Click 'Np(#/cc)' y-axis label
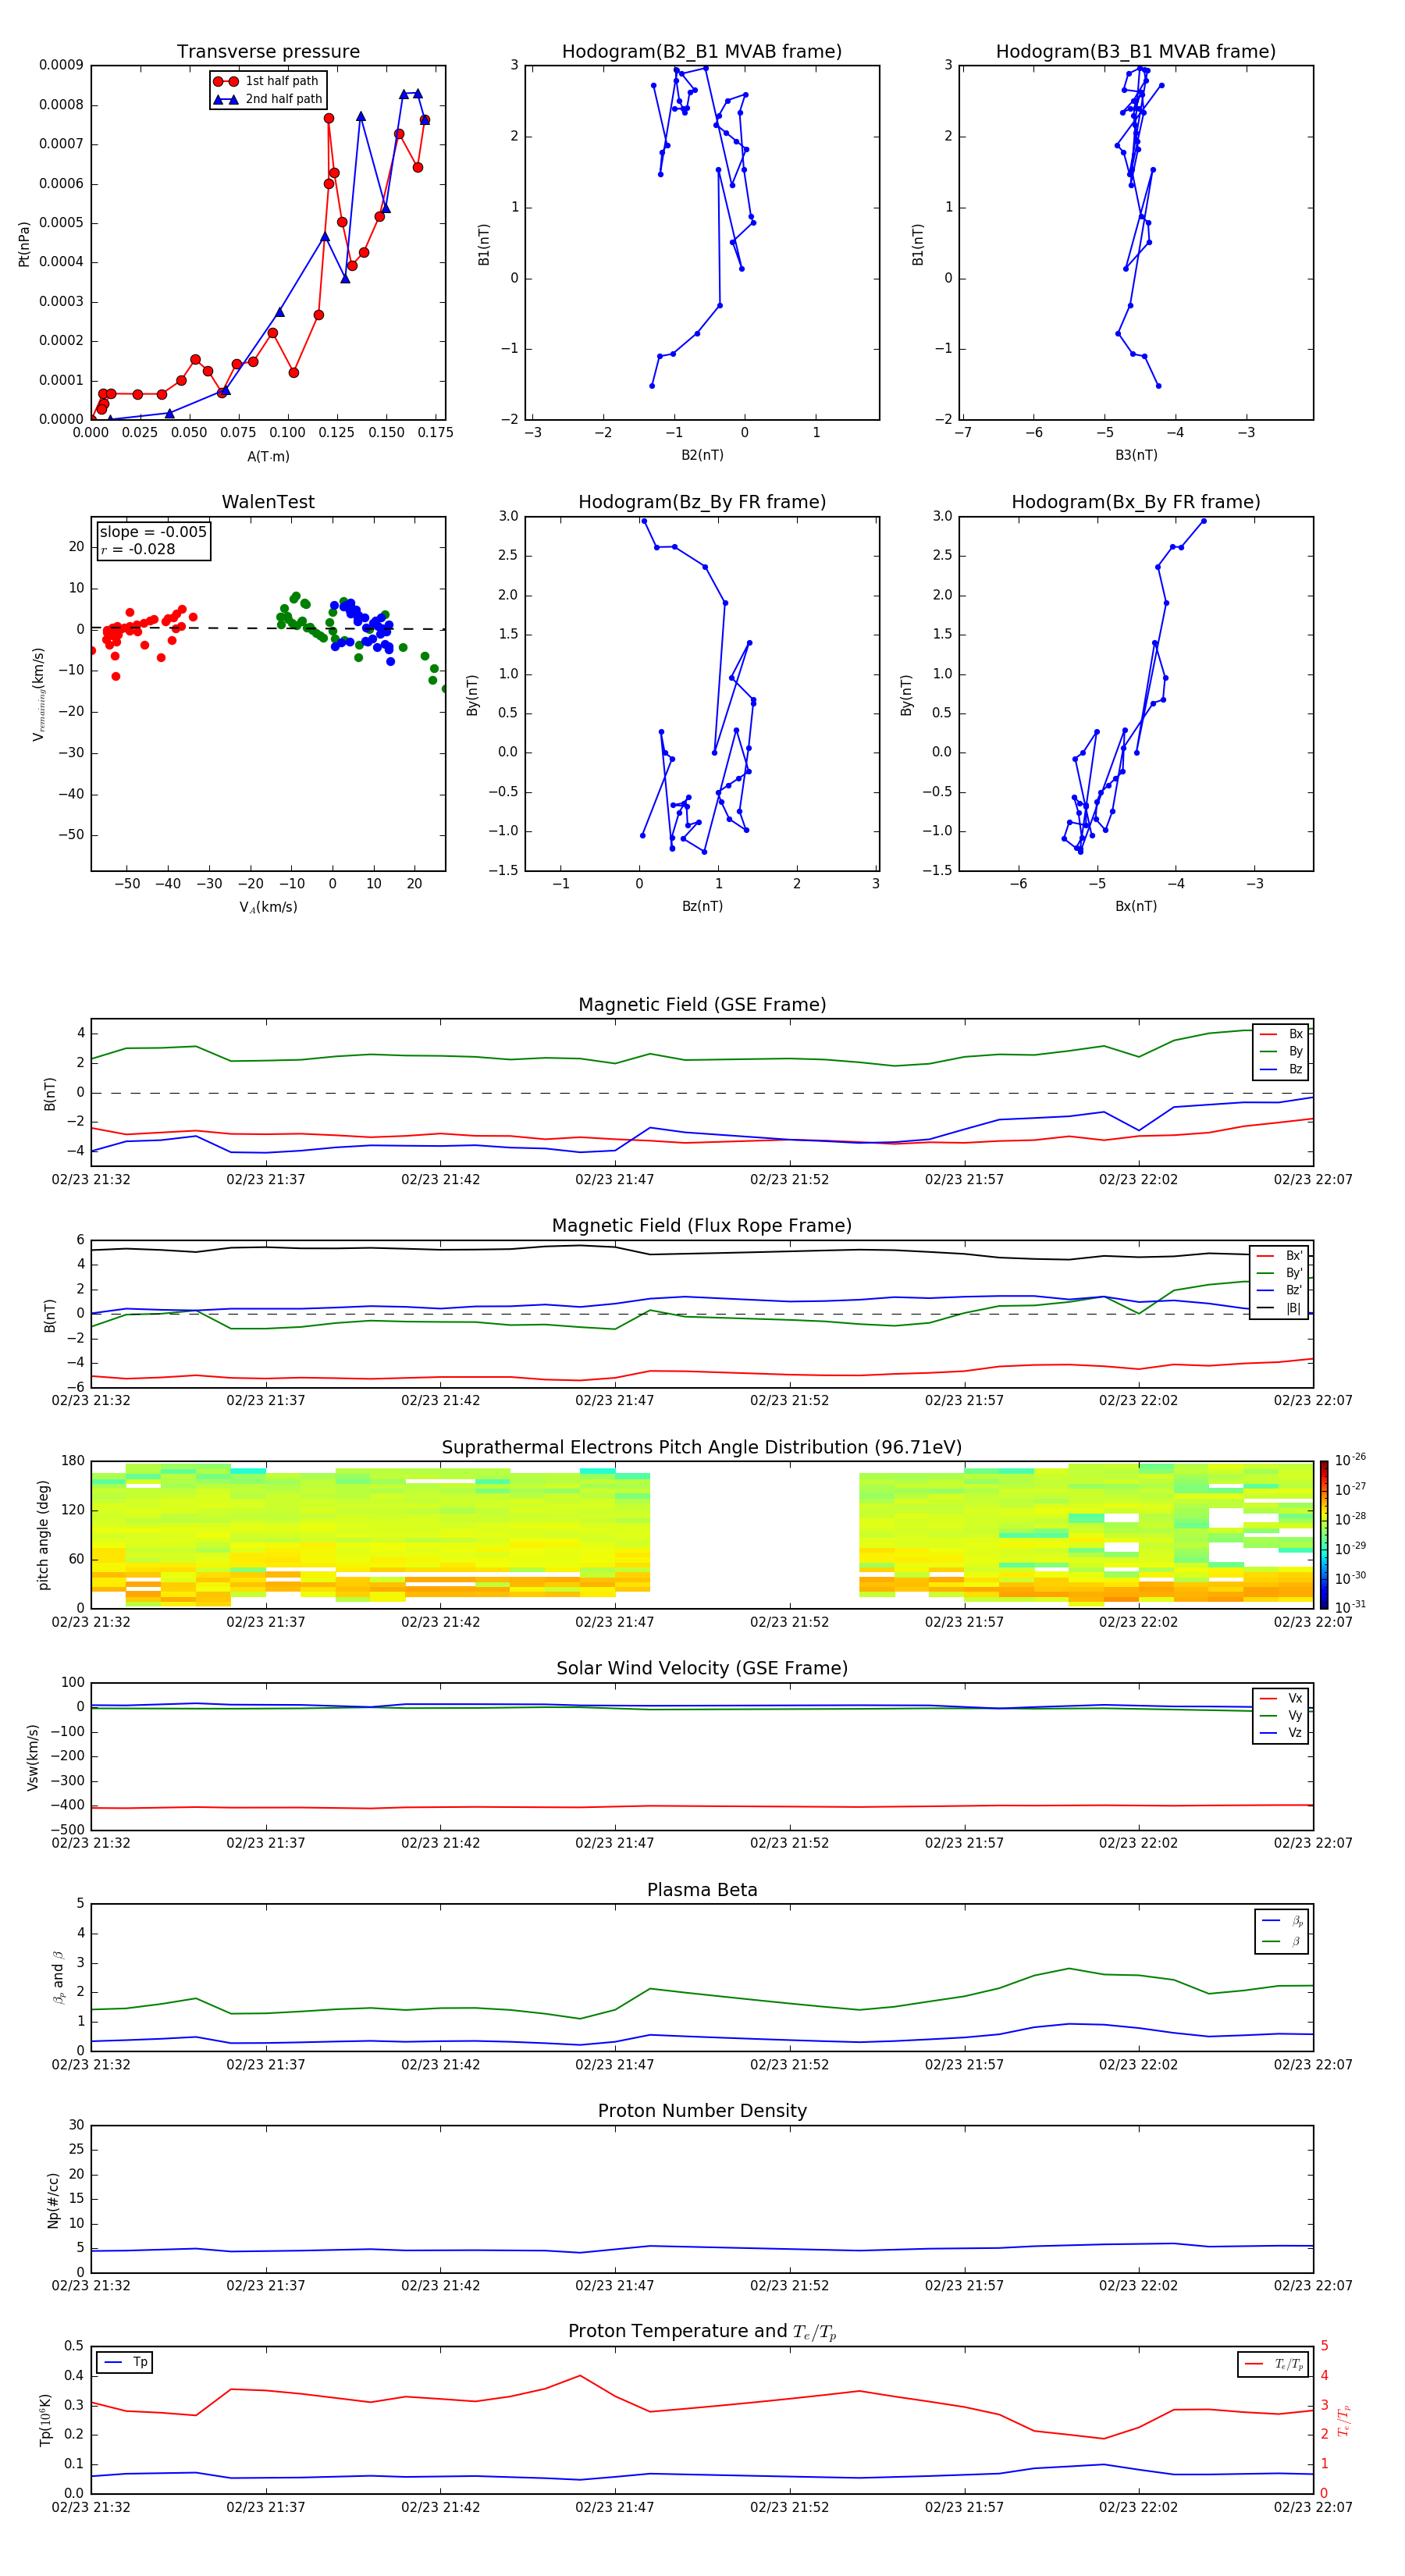The width and height of the screenshot is (1405, 2576). [x=53, y=2200]
